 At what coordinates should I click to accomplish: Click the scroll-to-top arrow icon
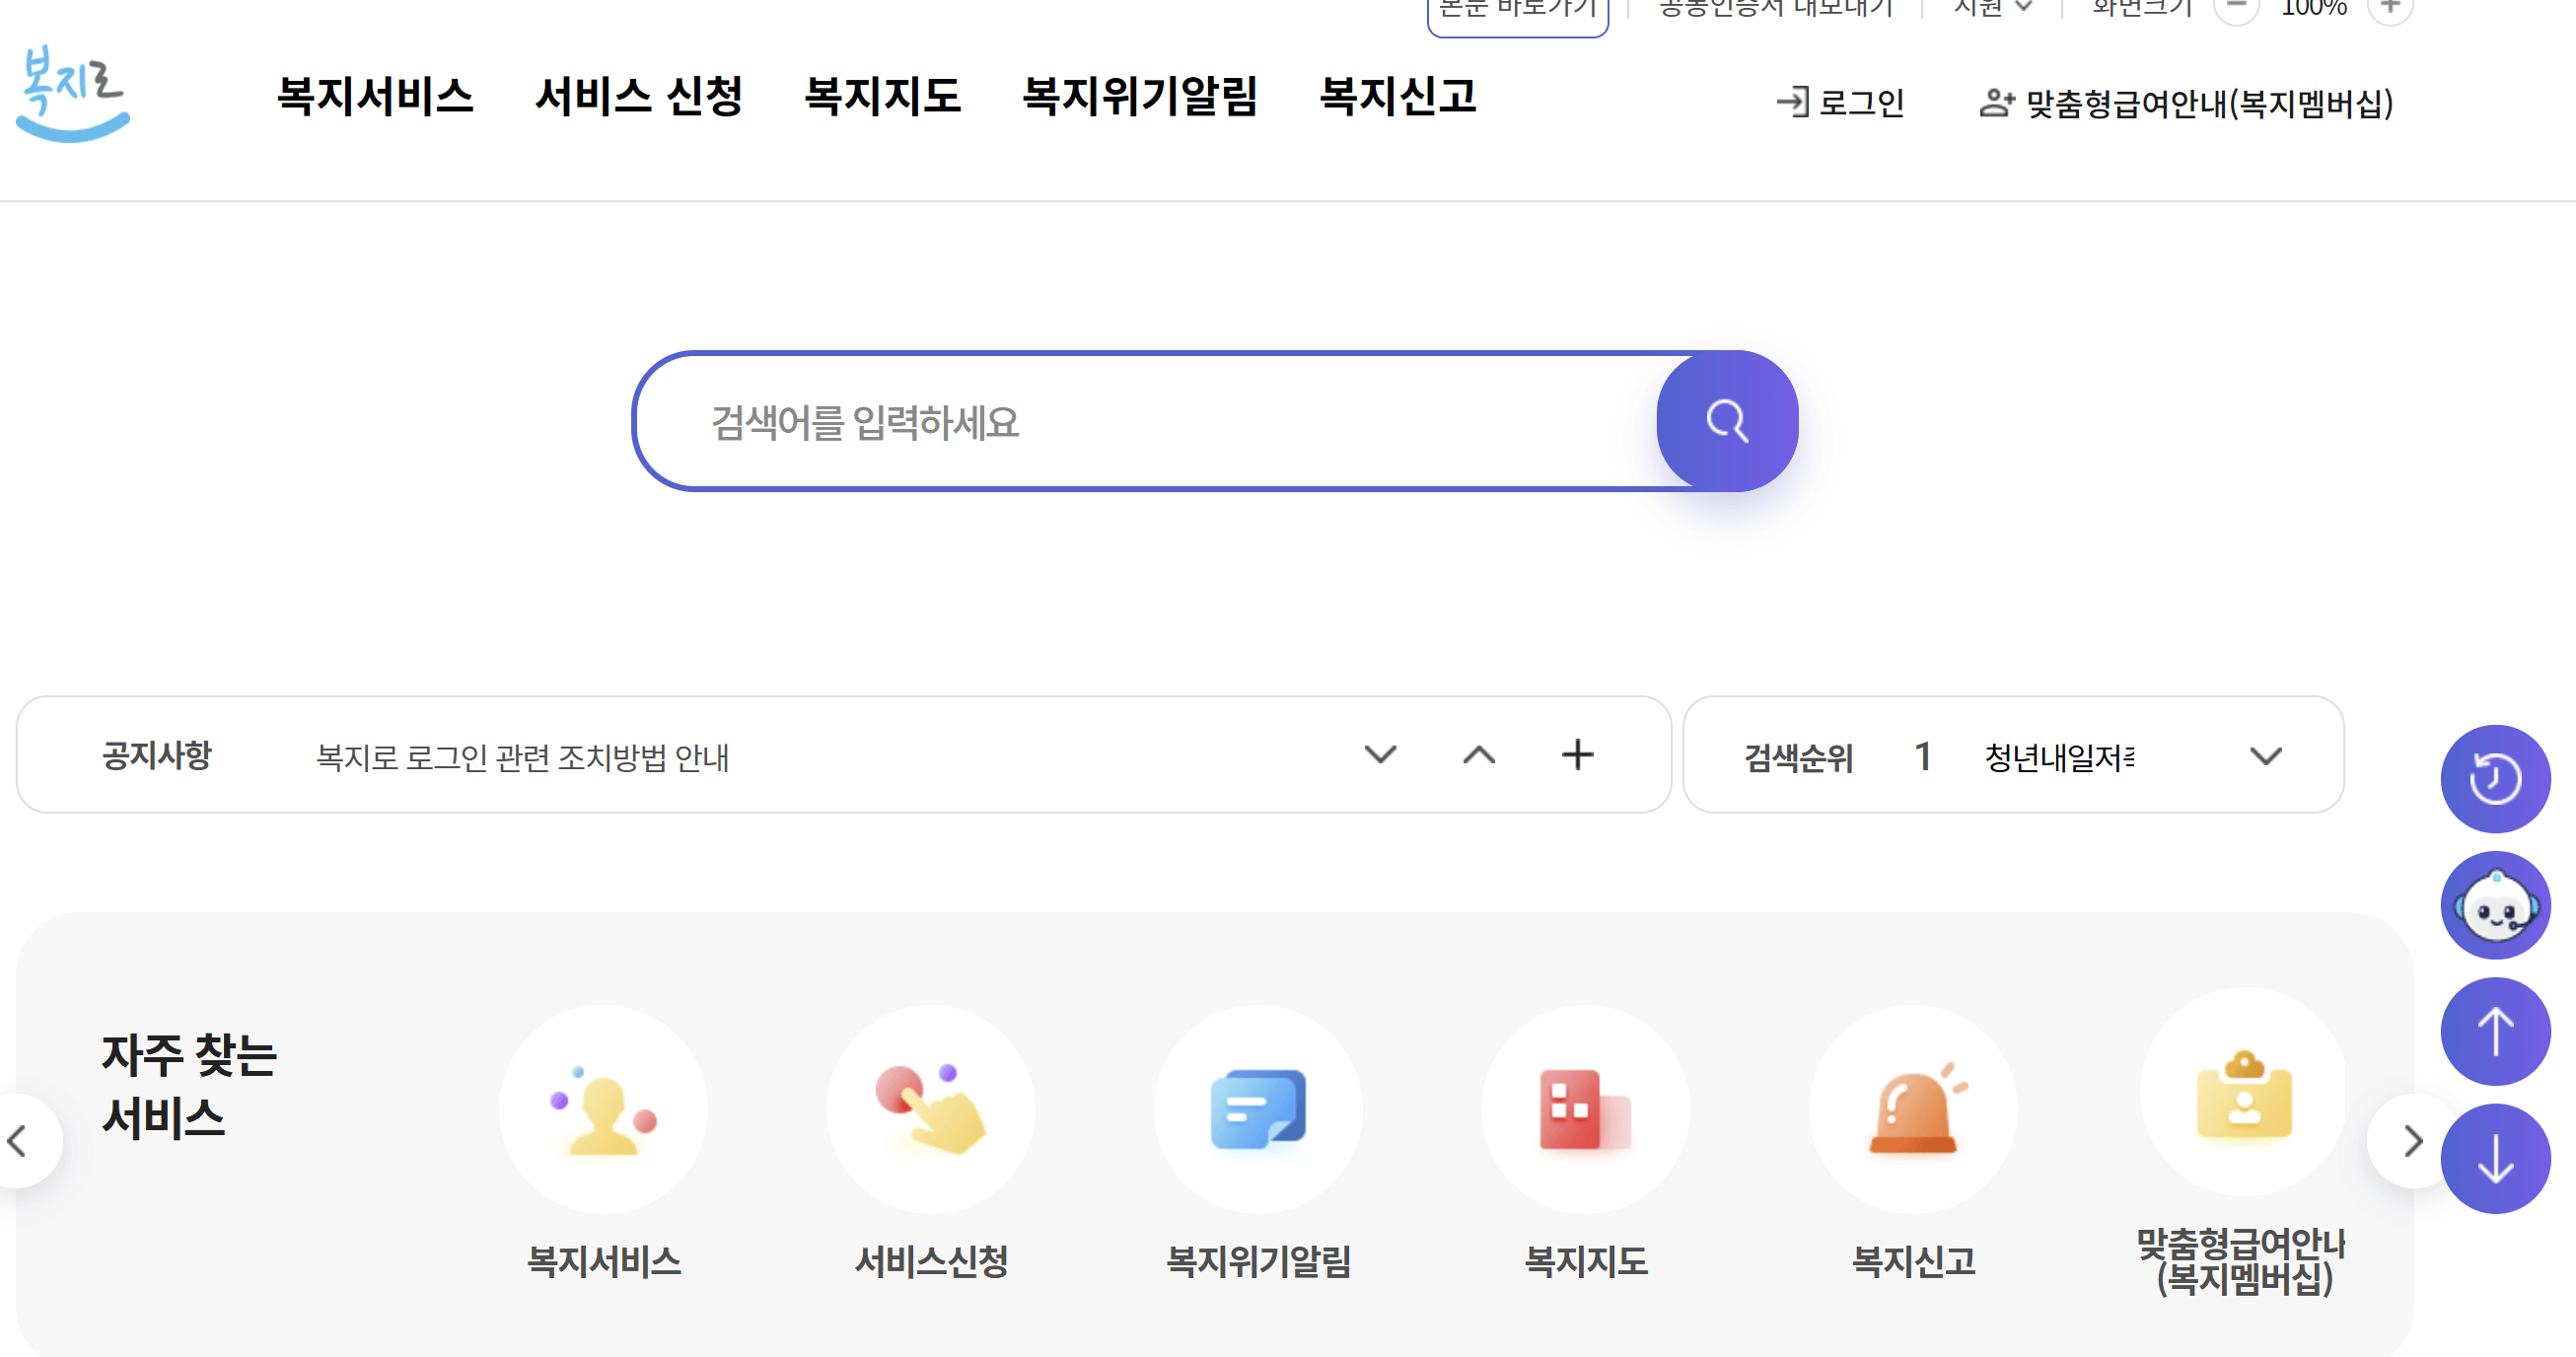2494,1032
